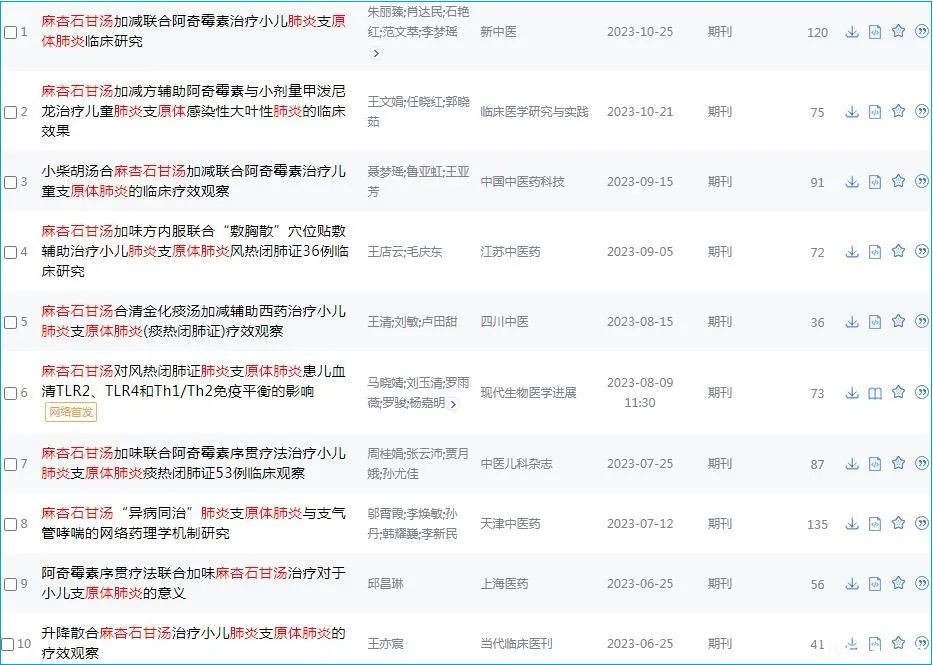Open journal link 新中医
This screenshot has height=665, width=933.
498,32
